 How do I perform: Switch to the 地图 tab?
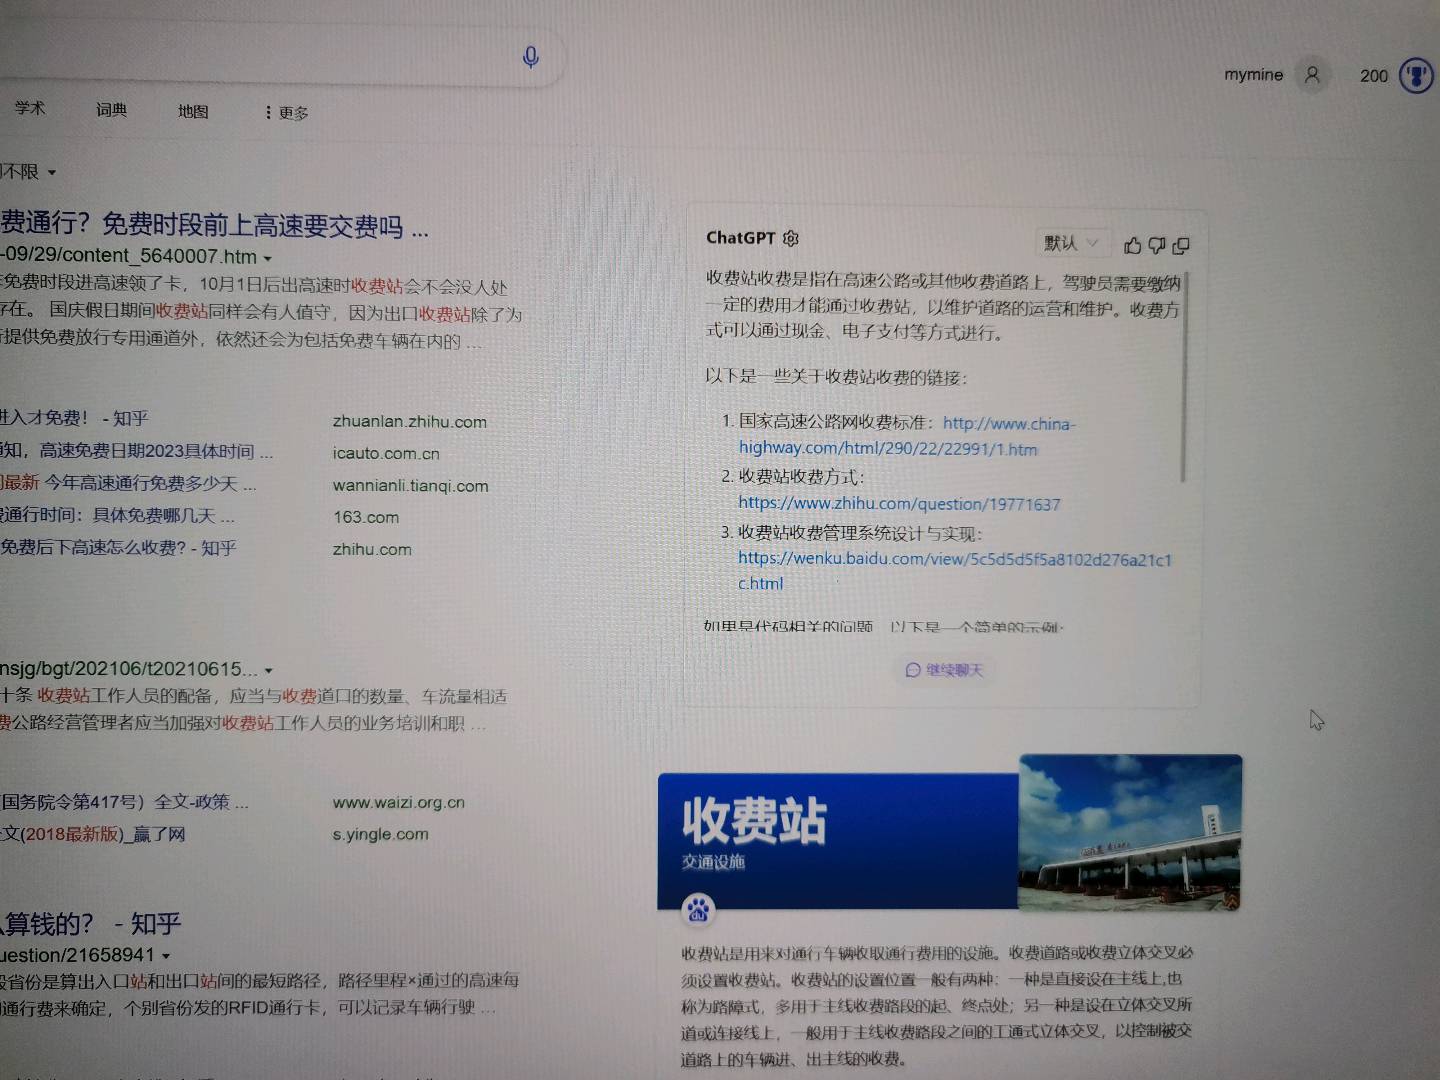point(193,111)
